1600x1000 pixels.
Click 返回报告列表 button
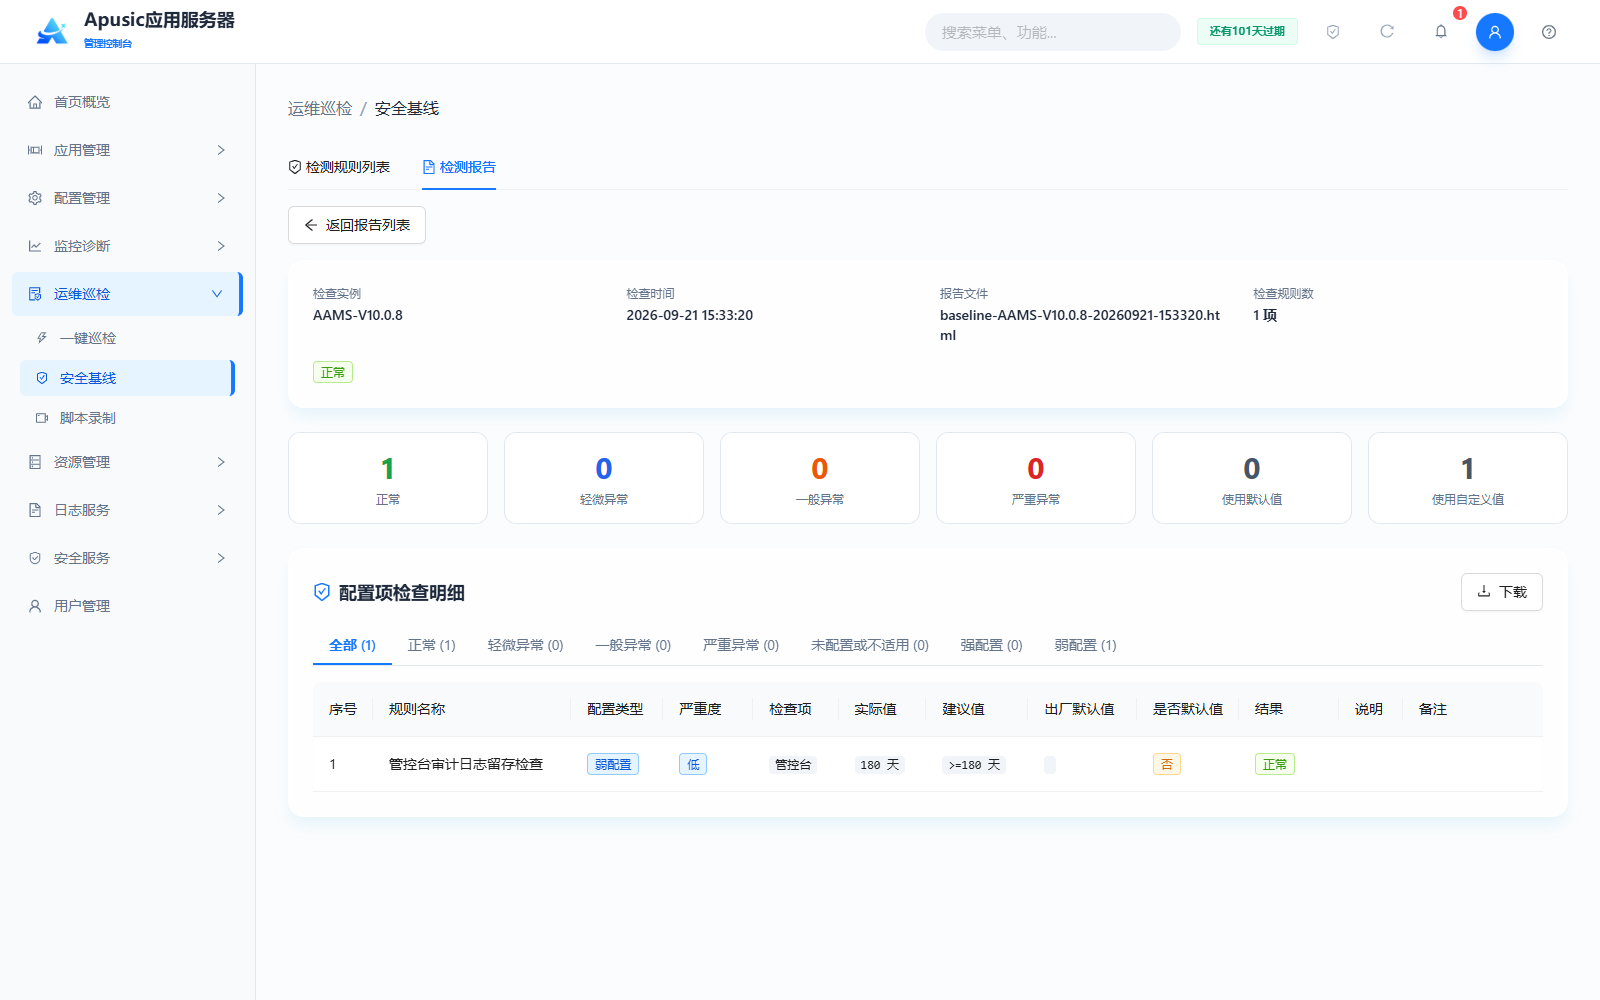[x=357, y=225]
